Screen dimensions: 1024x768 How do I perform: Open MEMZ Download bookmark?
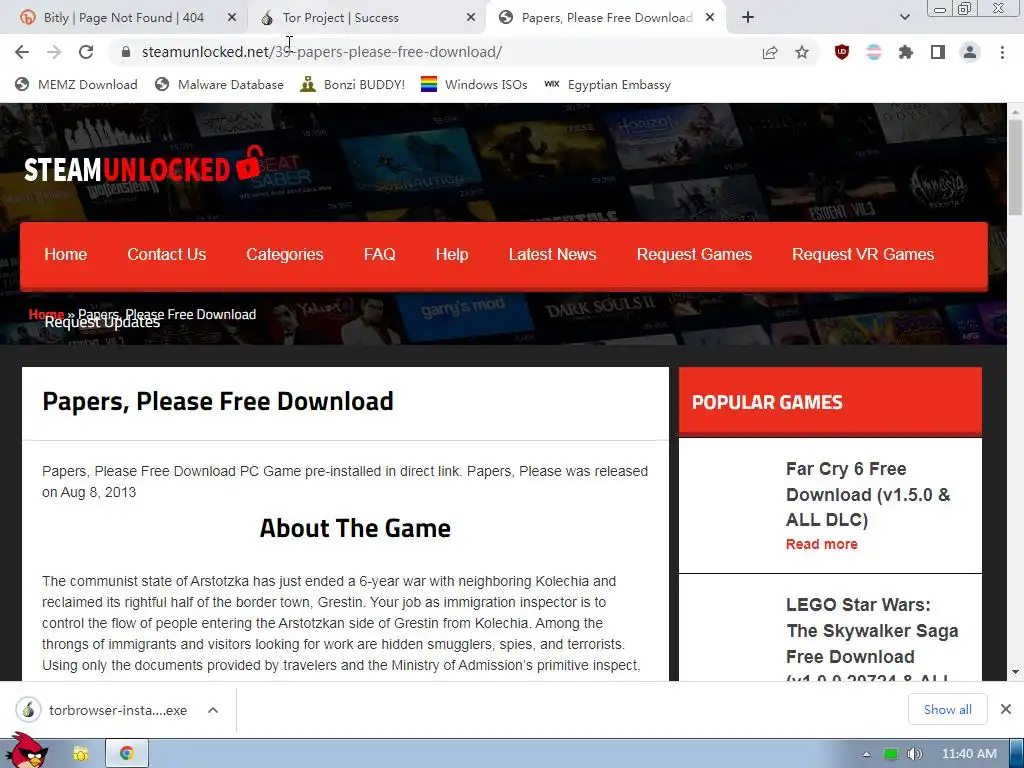[x=76, y=85]
